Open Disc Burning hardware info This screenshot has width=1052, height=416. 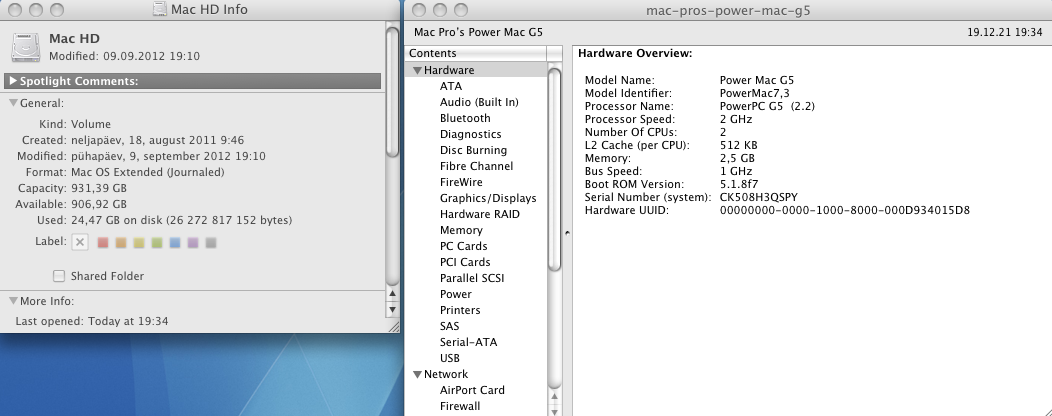[x=473, y=150]
